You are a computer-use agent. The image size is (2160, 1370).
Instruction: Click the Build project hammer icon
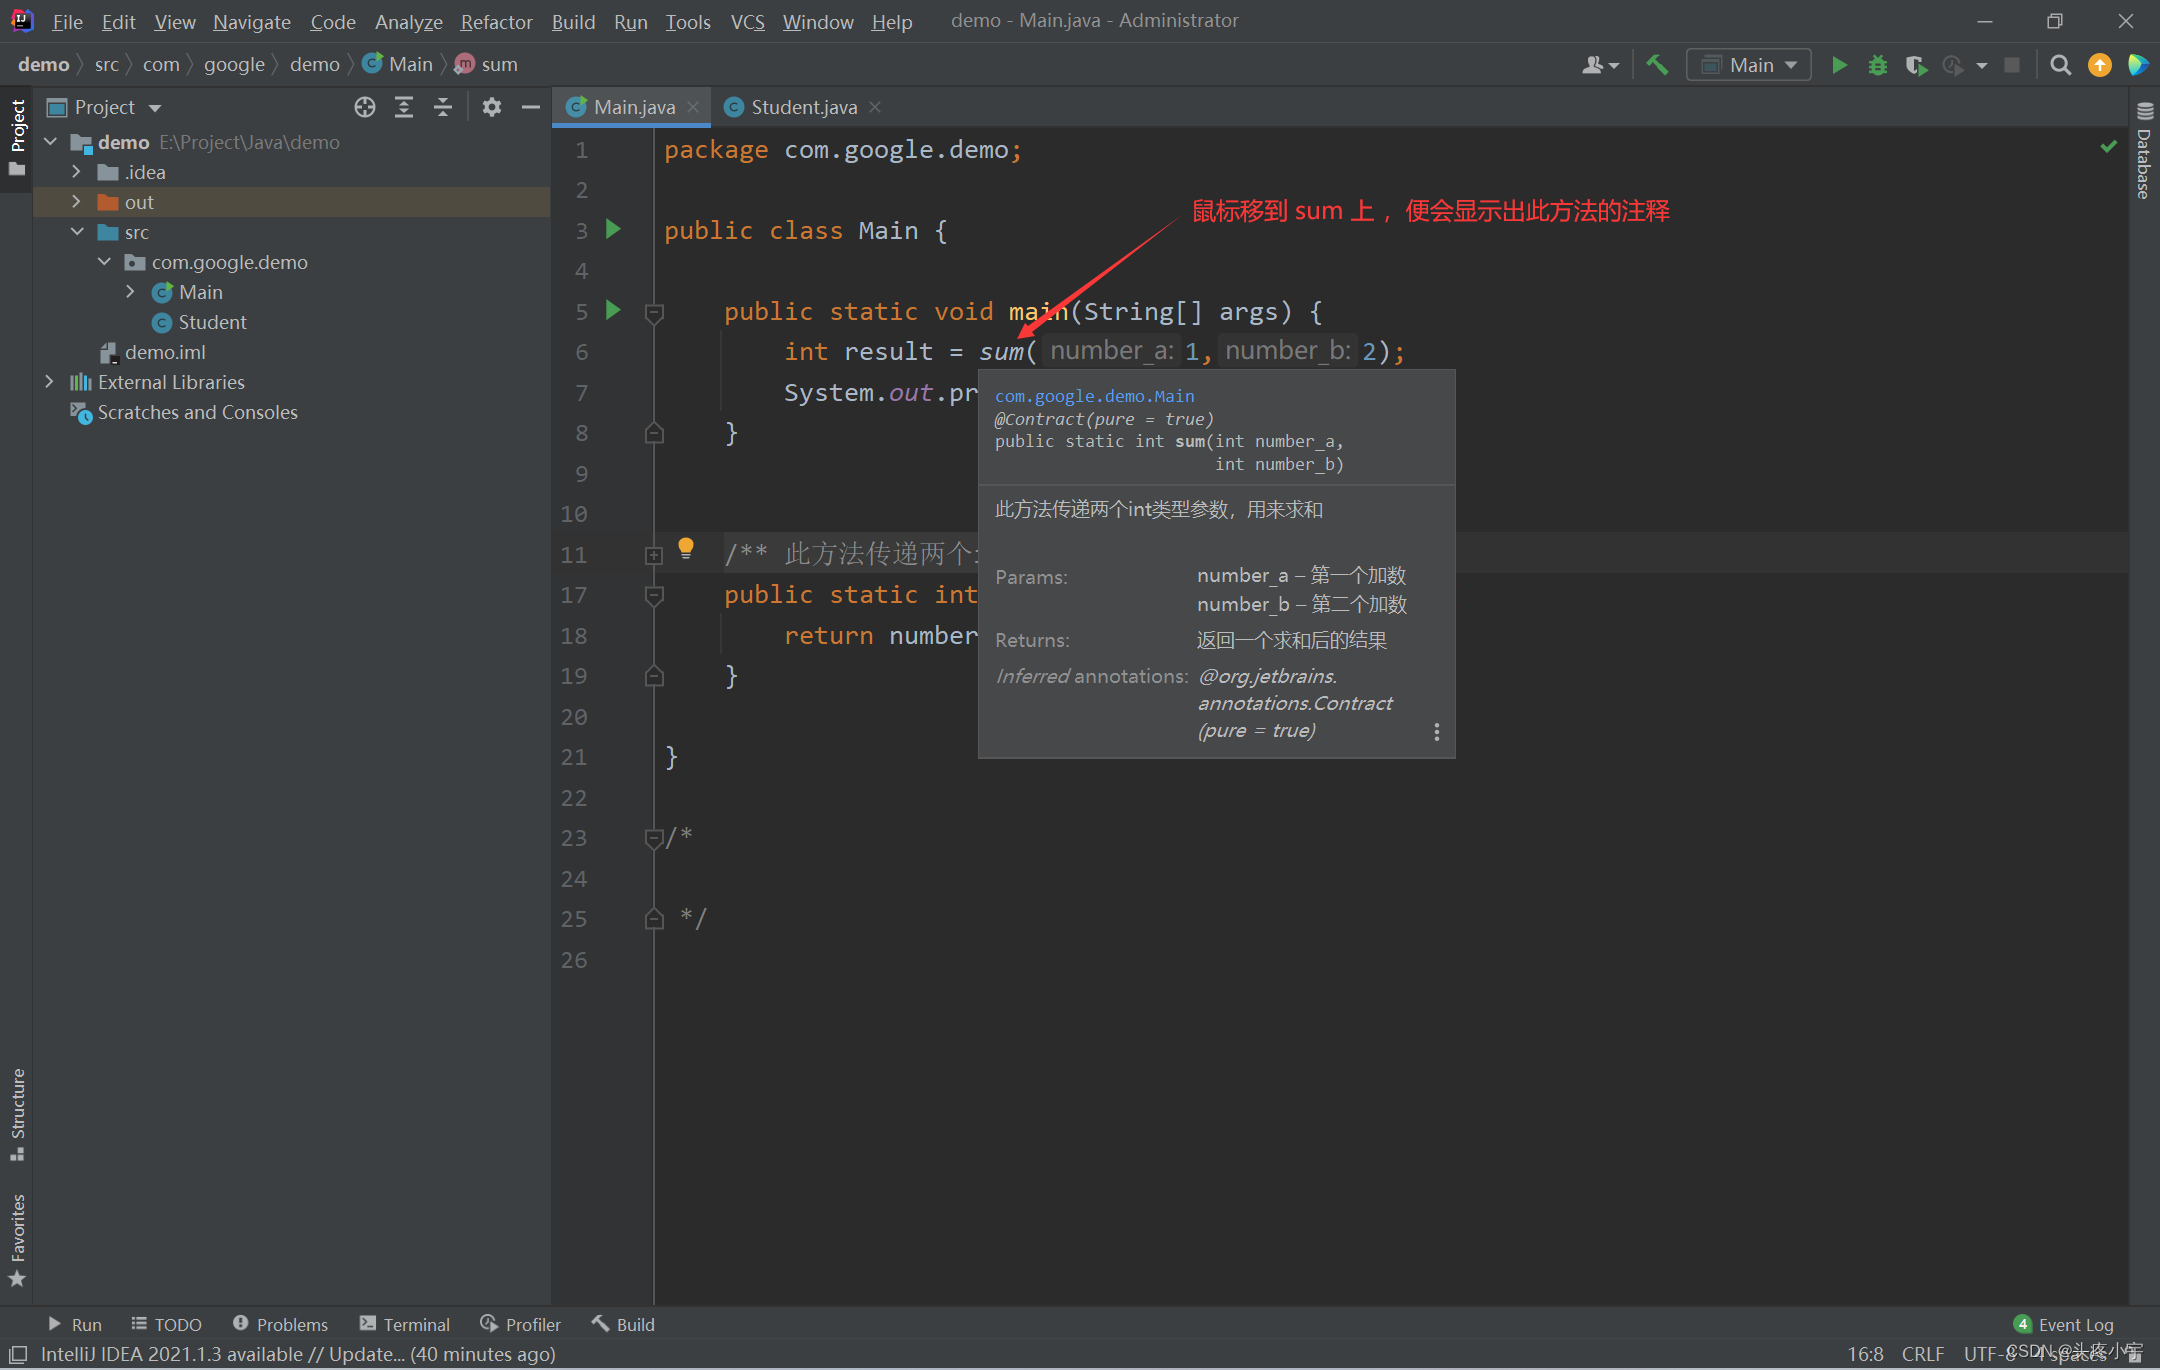1657,65
